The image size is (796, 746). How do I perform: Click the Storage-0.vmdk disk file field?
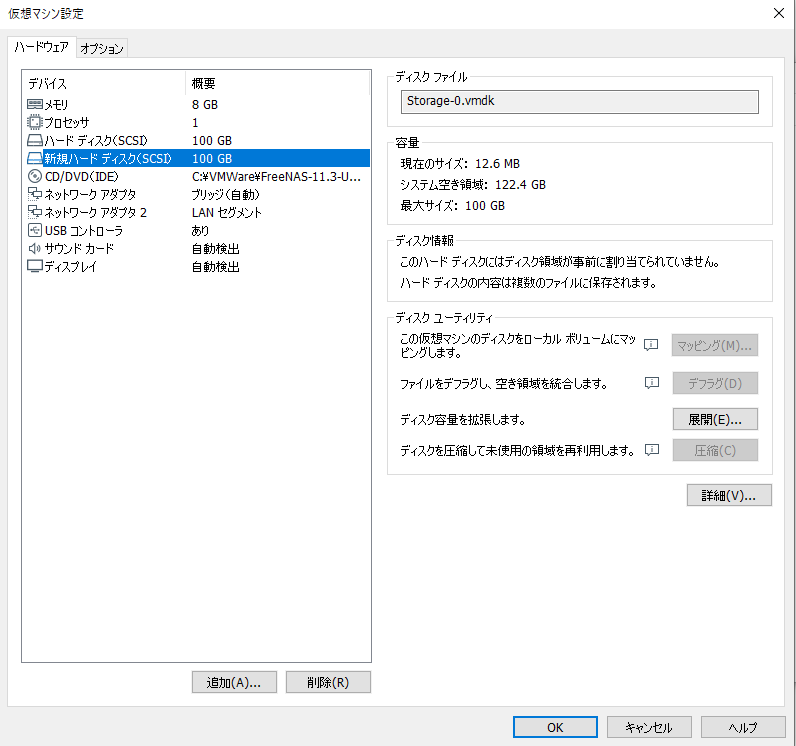click(x=579, y=101)
